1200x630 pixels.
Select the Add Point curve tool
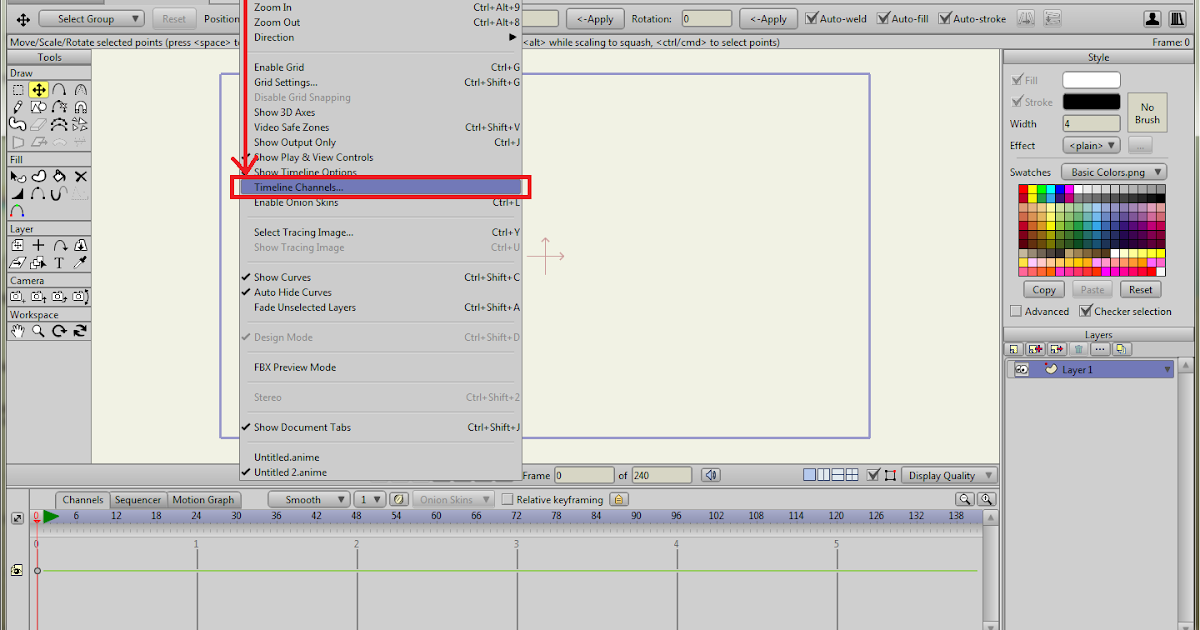(x=60, y=90)
